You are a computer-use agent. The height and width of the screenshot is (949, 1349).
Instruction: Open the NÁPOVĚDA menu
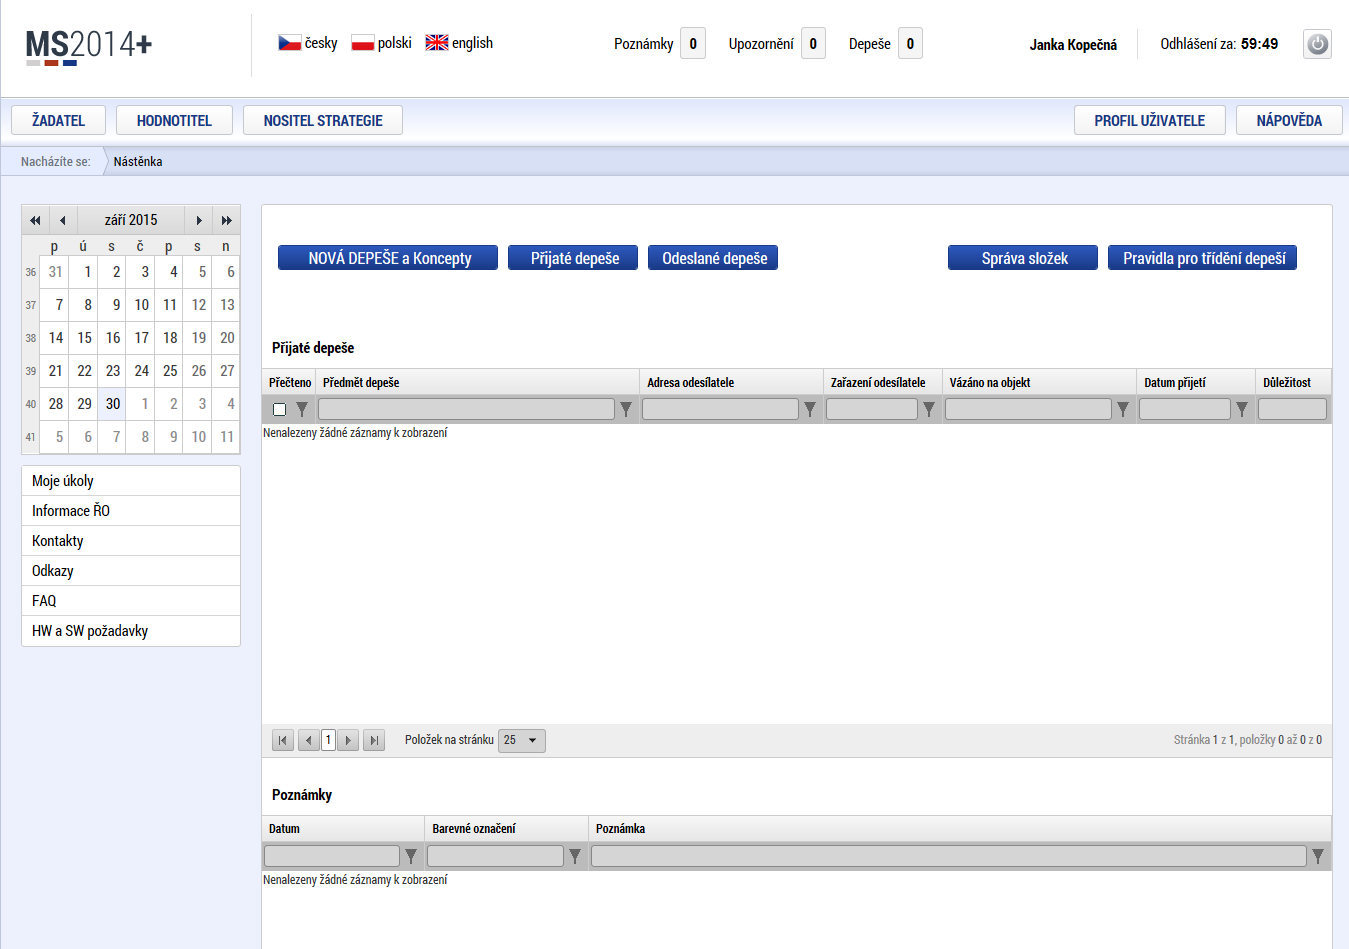(1289, 120)
